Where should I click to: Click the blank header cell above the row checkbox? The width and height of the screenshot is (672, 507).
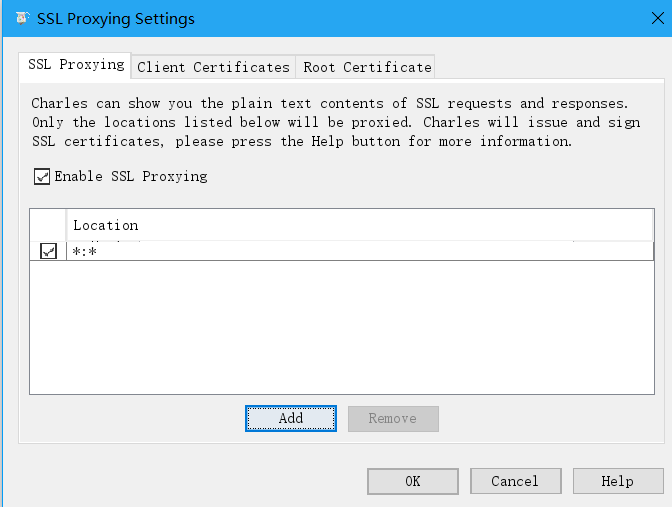pyautogui.click(x=48, y=225)
